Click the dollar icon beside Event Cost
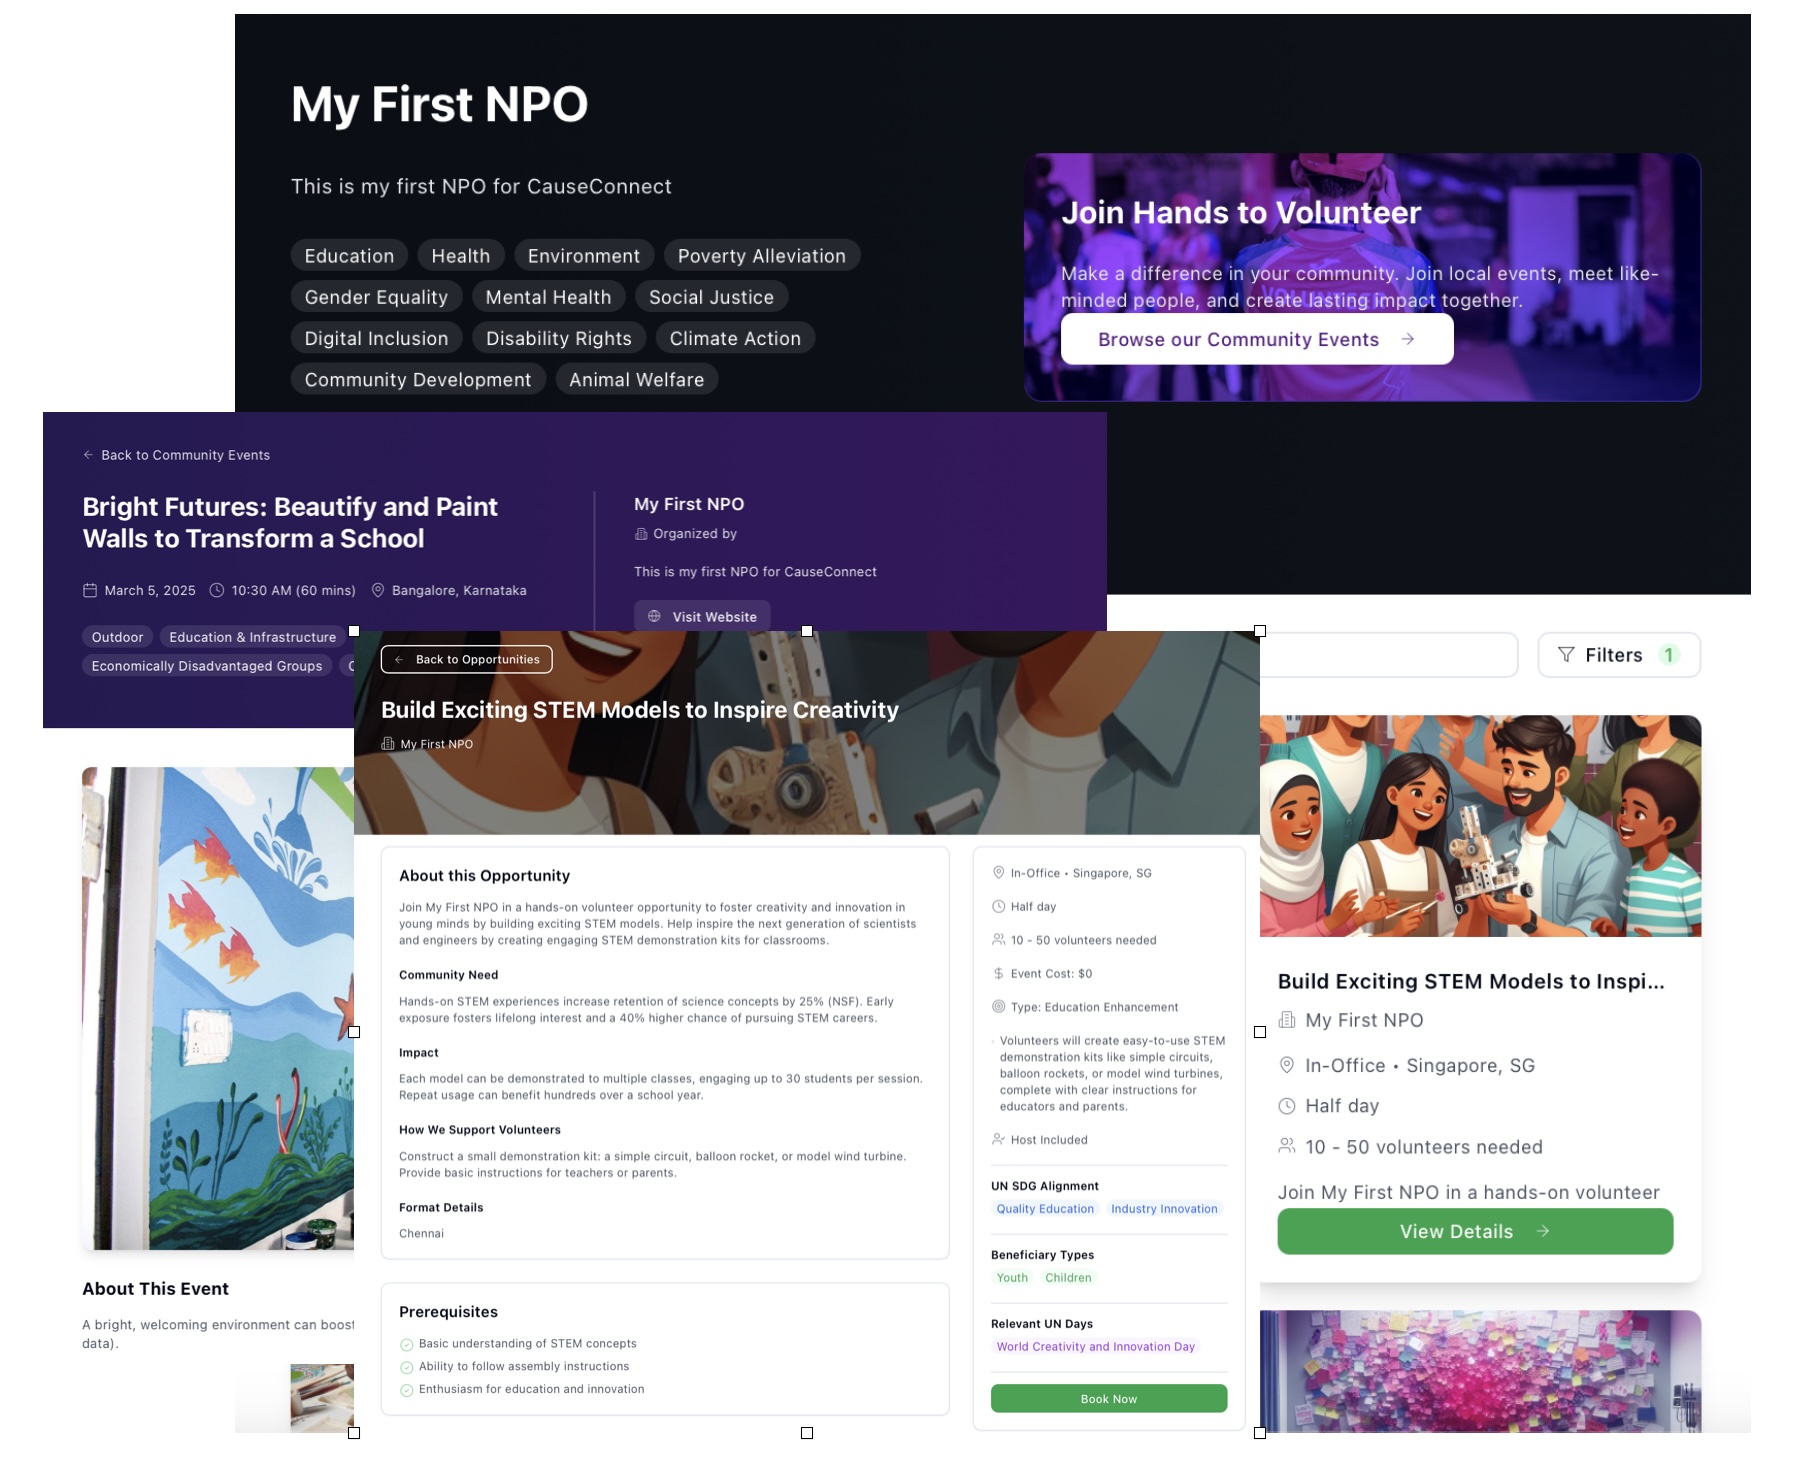 [x=998, y=974]
